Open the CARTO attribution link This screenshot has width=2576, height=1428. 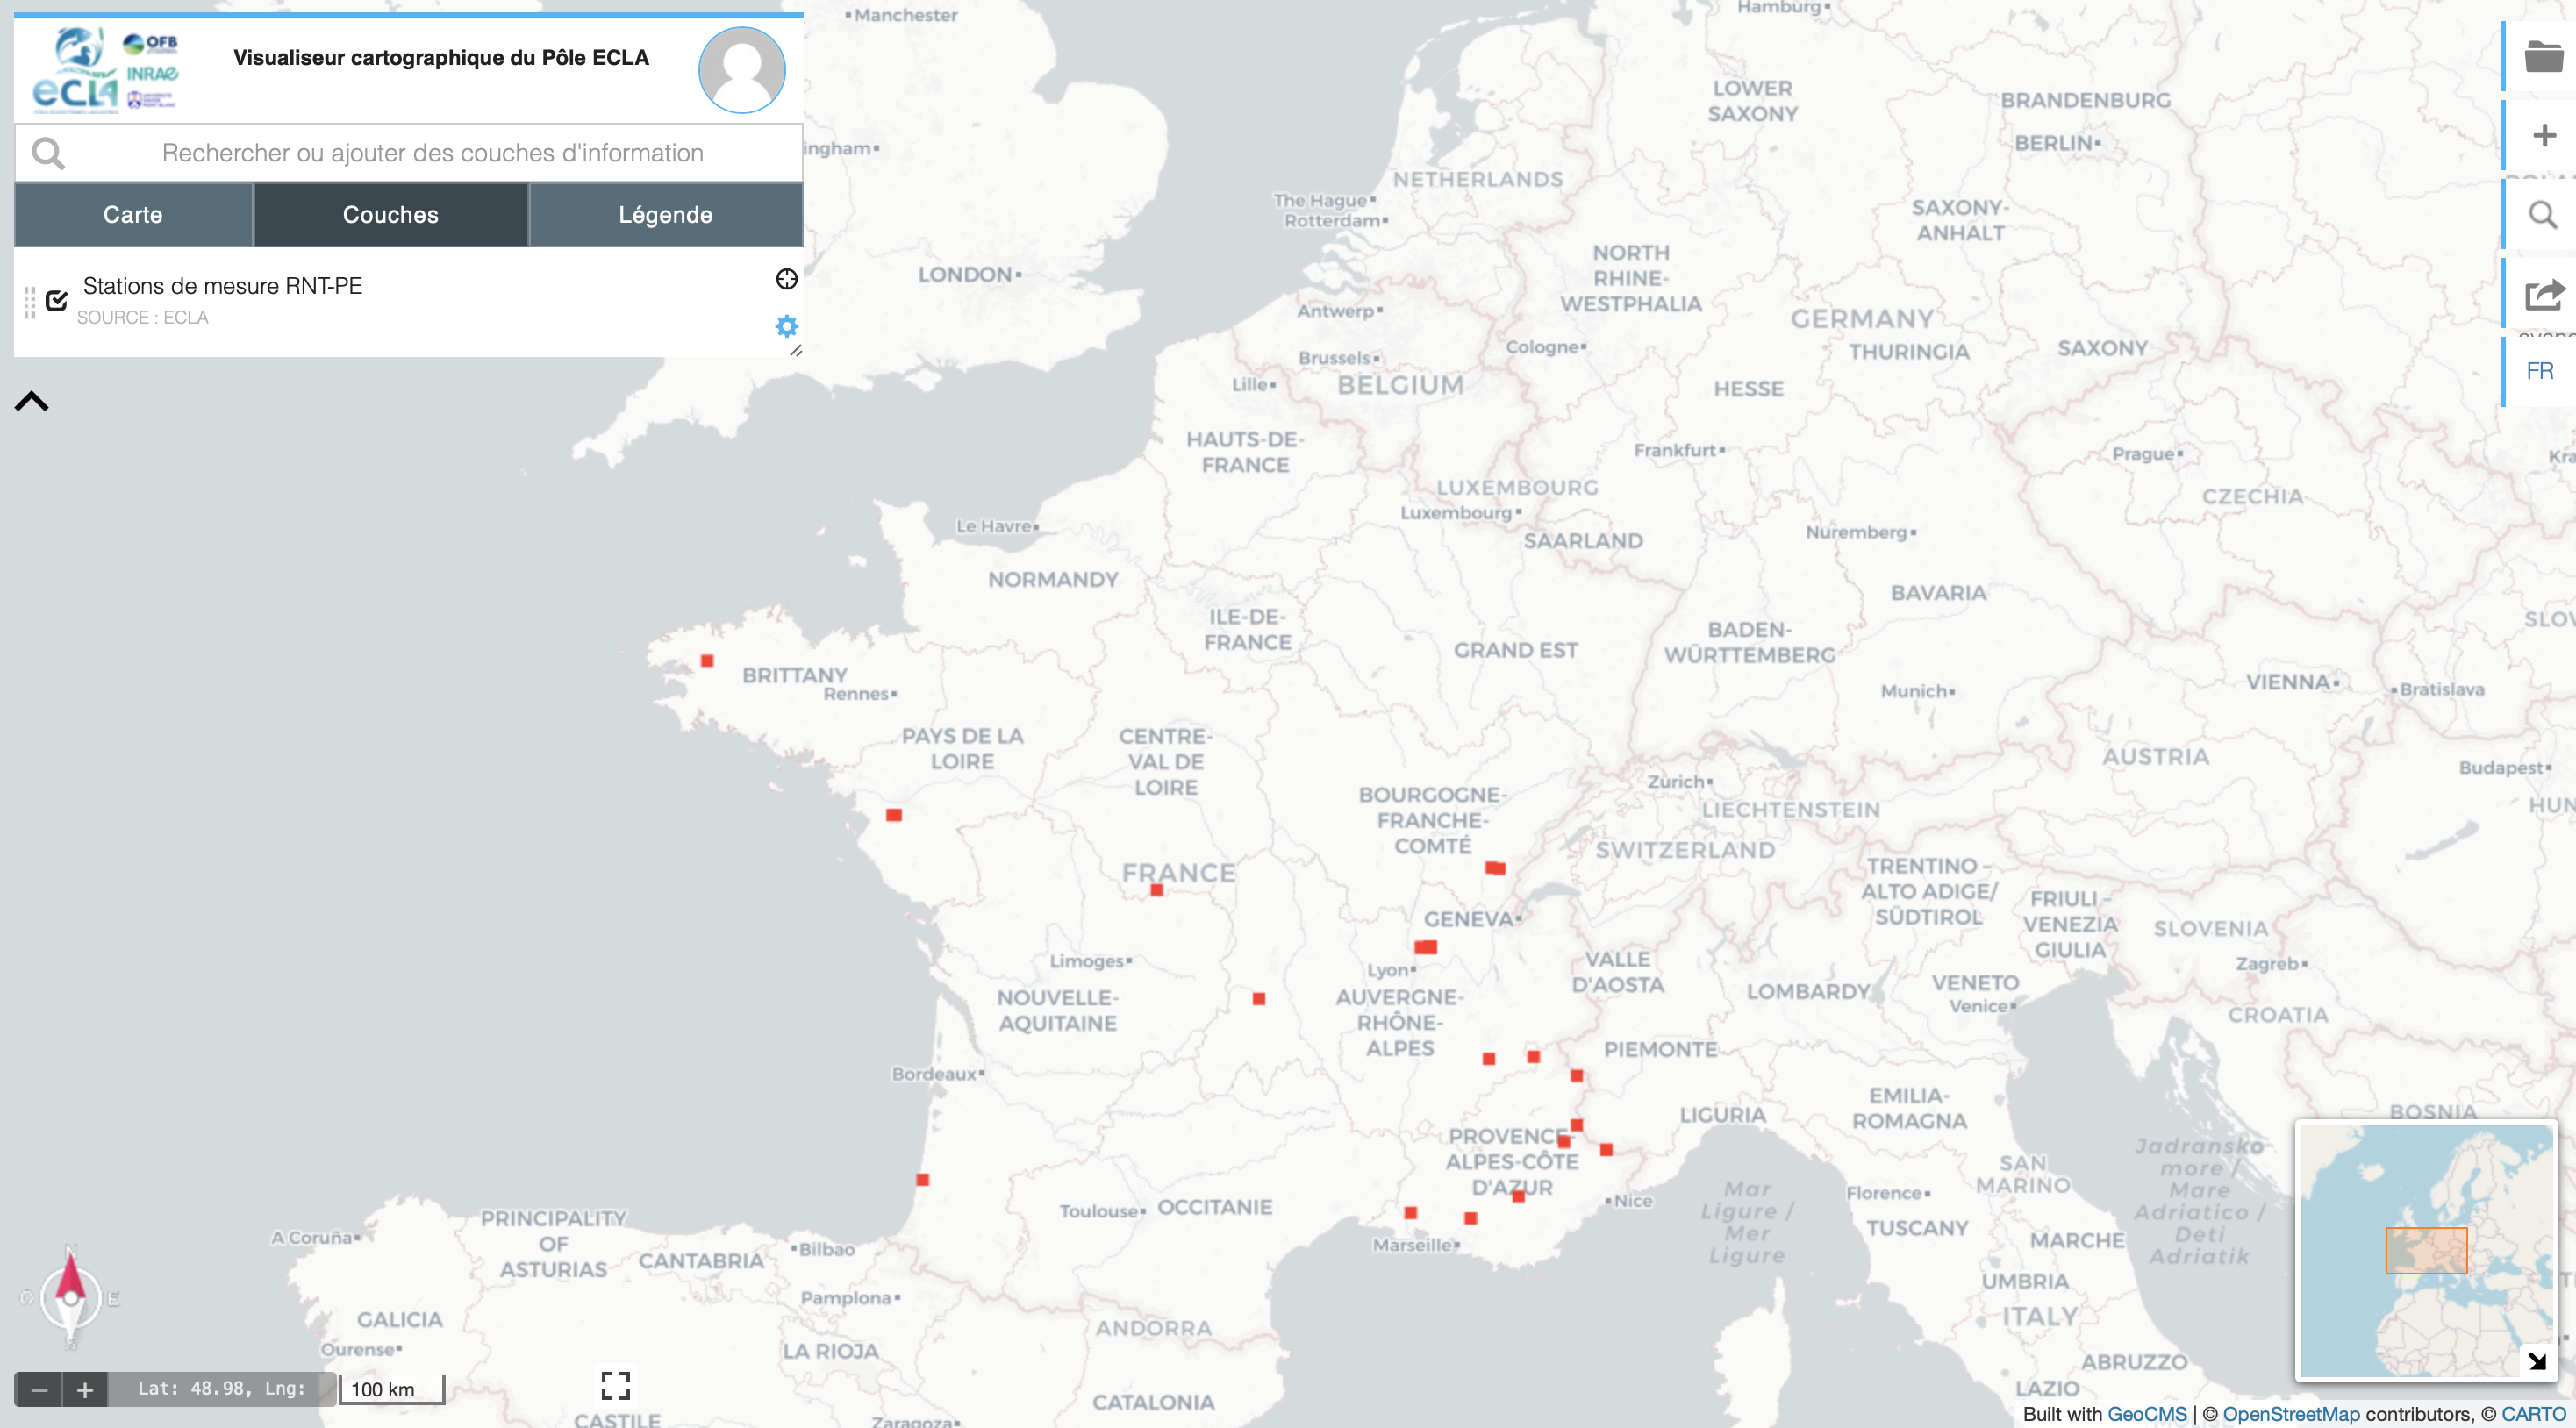2533,1414
